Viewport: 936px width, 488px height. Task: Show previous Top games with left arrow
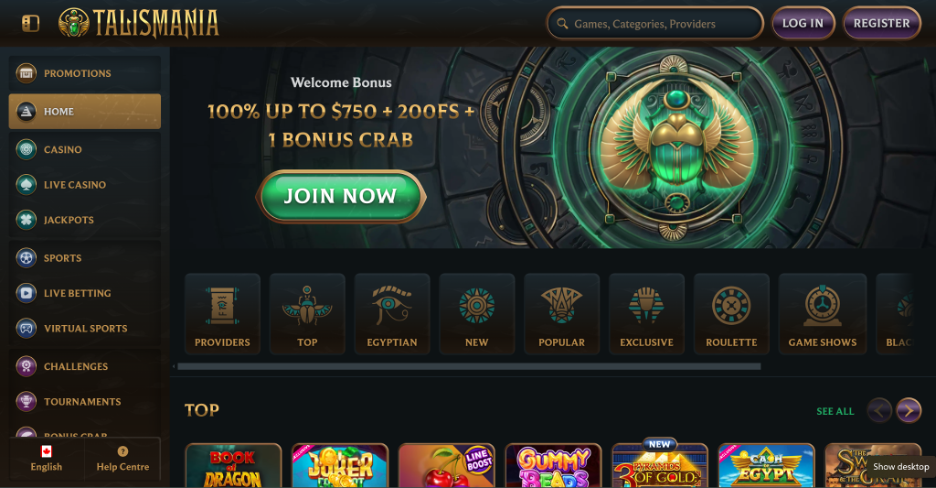879,410
